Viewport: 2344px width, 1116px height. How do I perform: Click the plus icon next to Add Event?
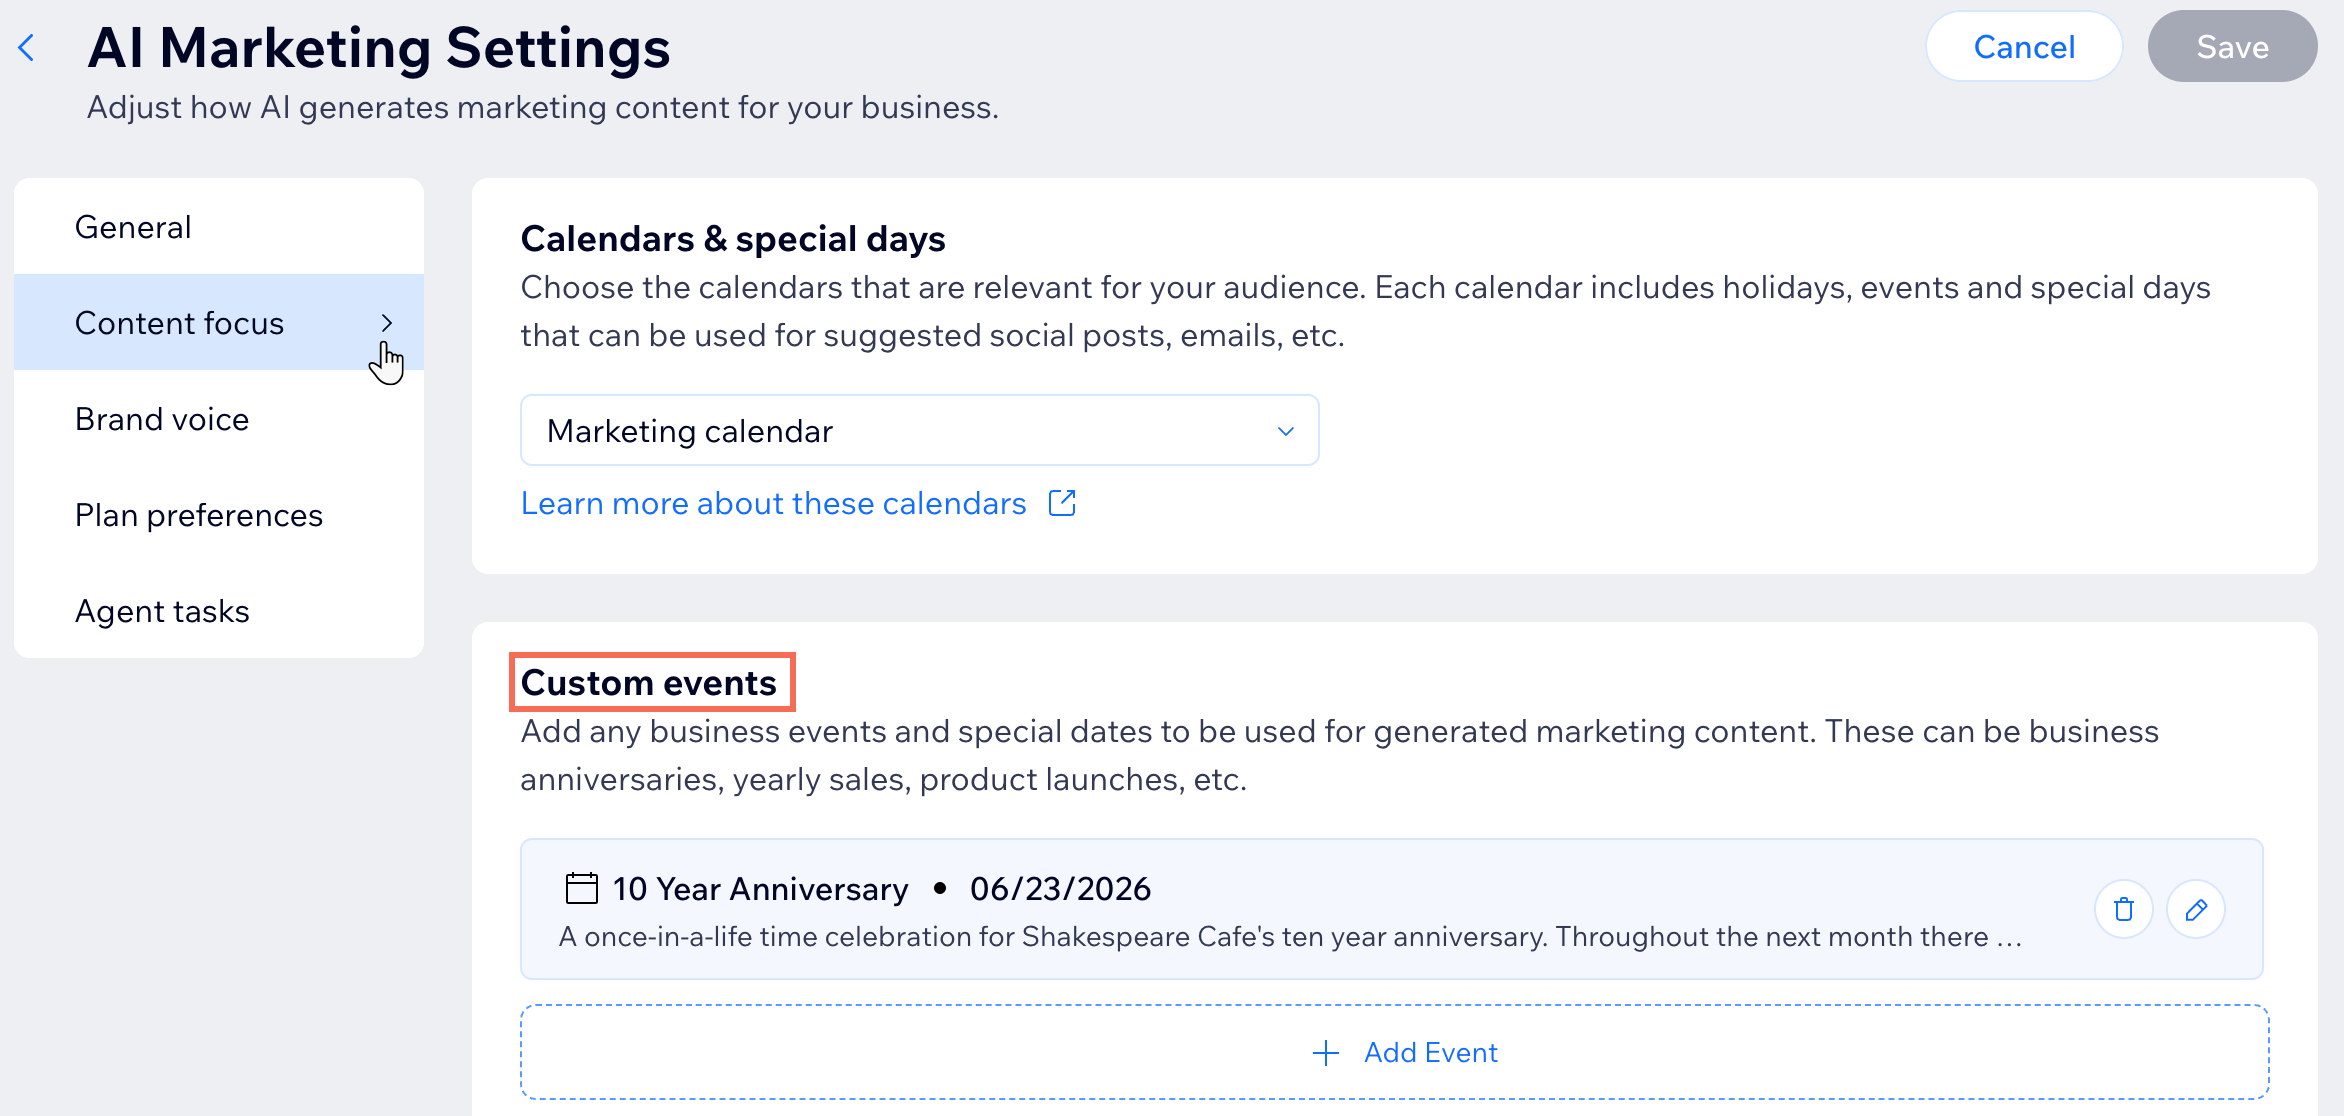(1326, 1052)
